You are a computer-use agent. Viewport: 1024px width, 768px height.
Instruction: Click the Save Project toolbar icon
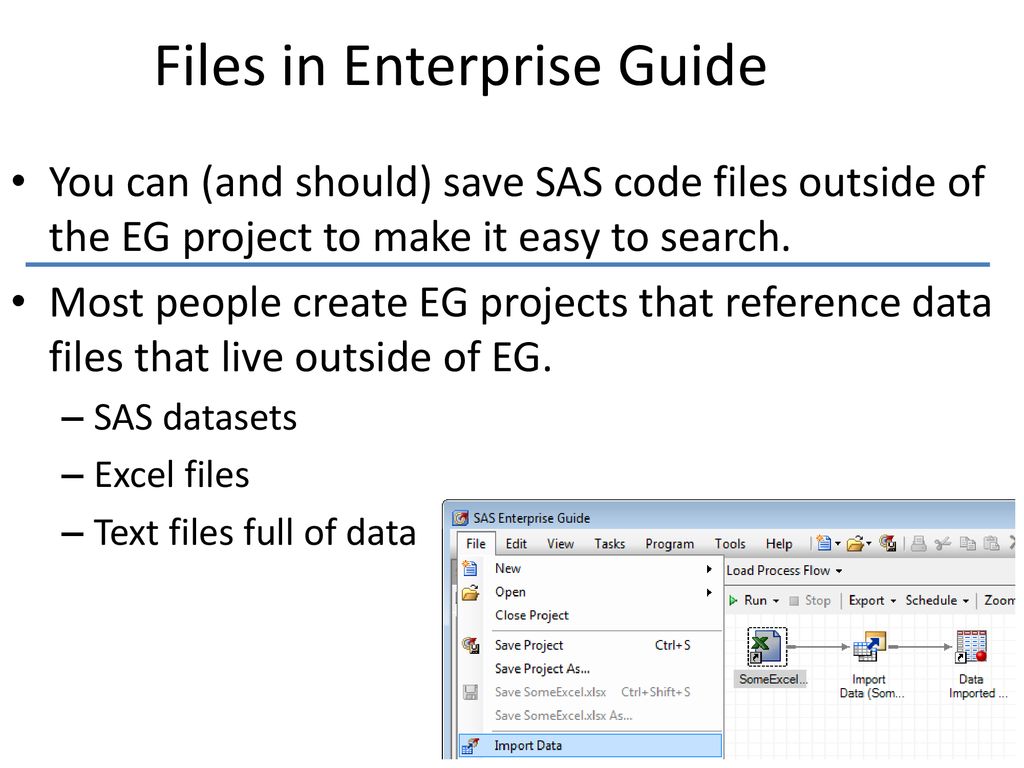pos(888,543)
